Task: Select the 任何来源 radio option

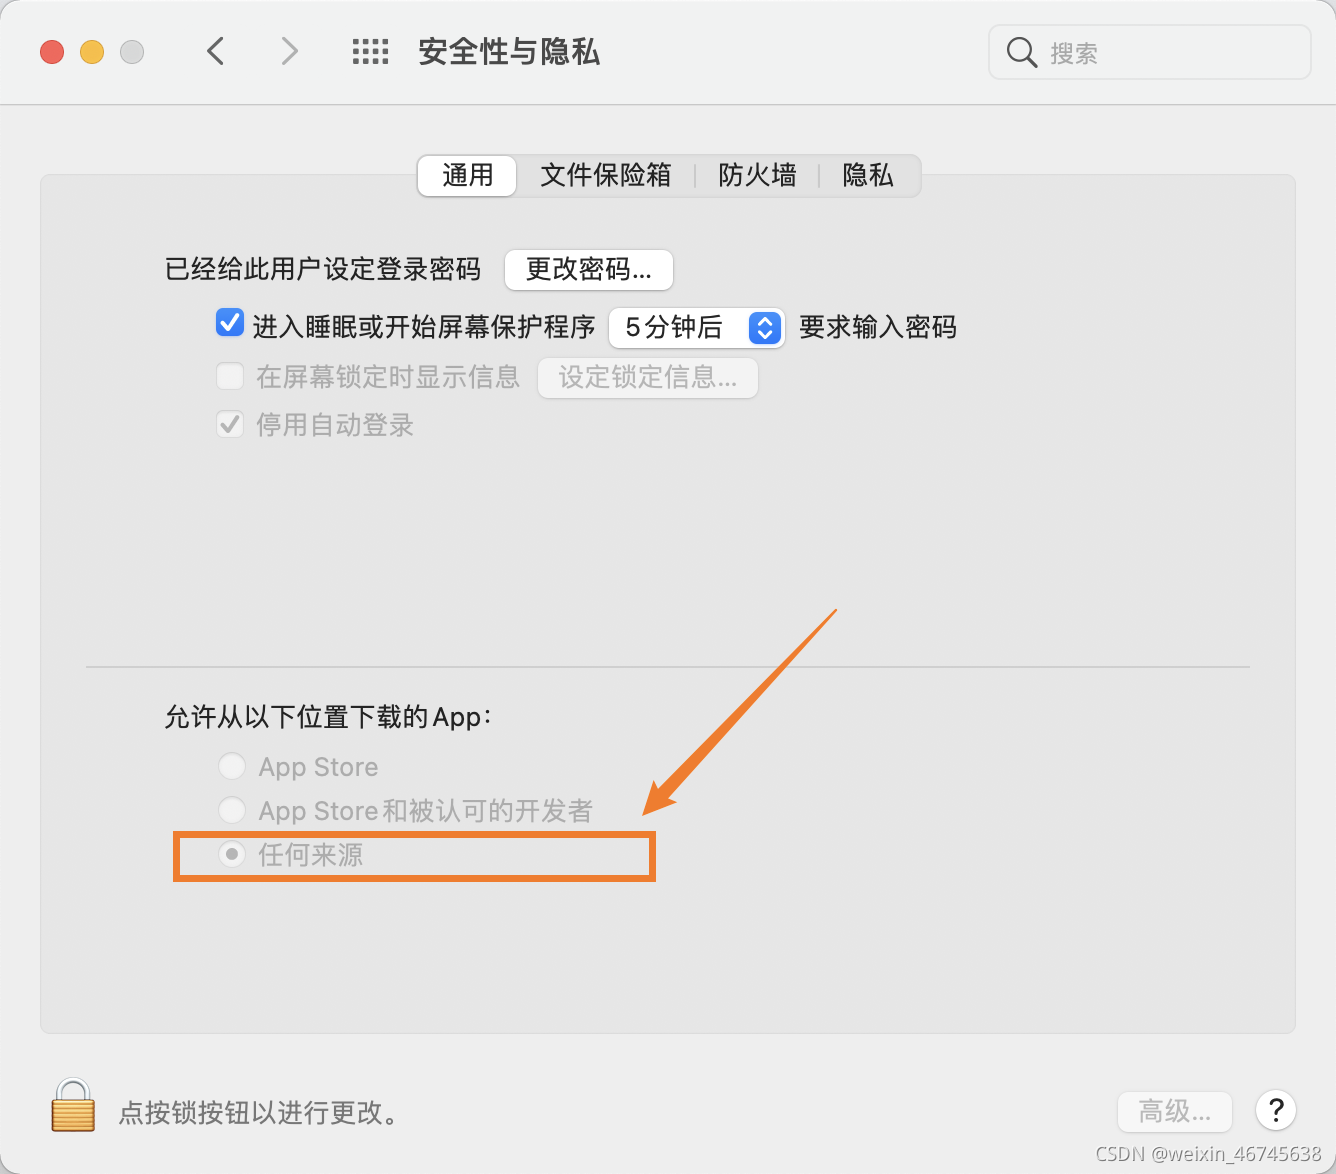Action: click(x=232, y=854)
